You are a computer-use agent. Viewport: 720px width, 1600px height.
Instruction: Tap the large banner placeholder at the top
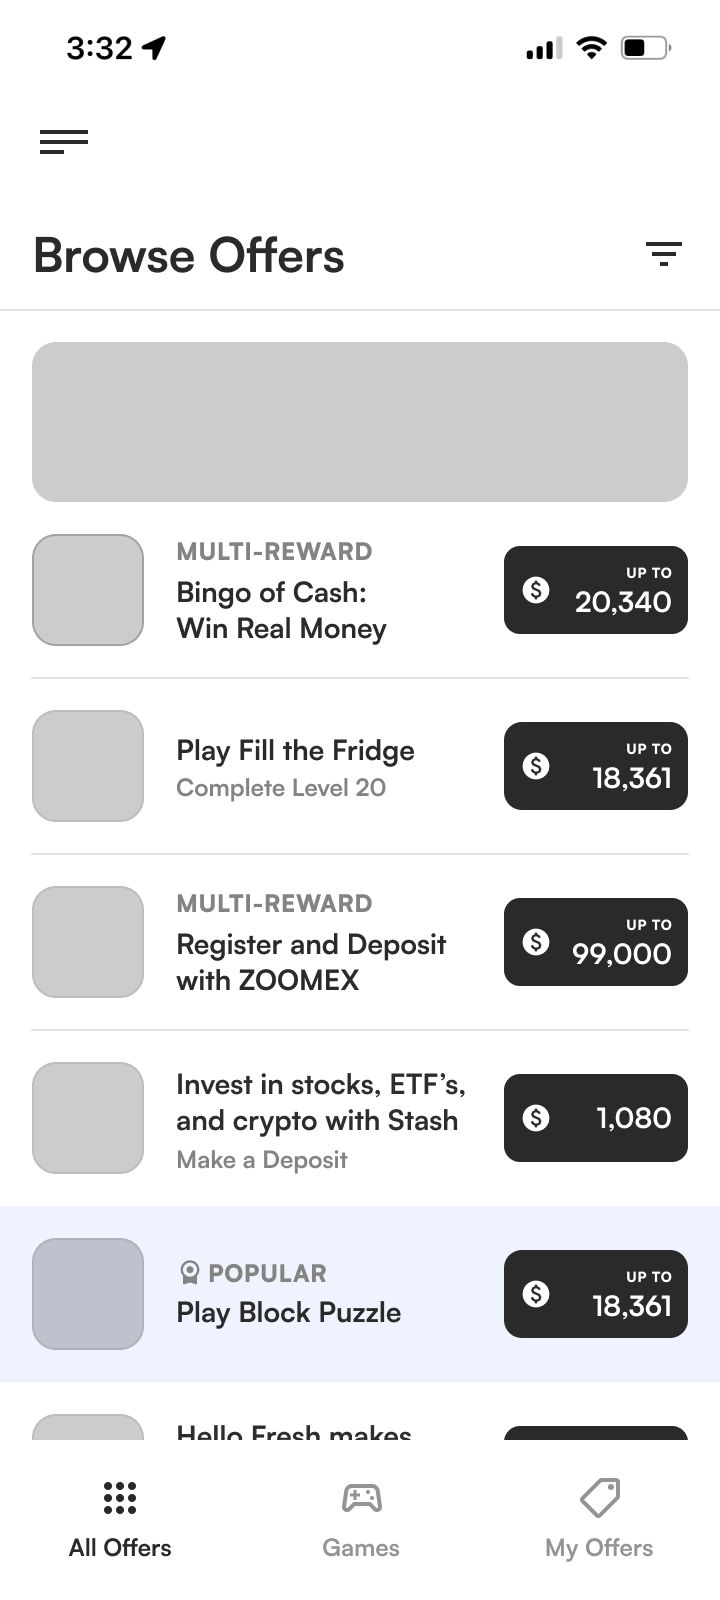(x=360, y=422)
